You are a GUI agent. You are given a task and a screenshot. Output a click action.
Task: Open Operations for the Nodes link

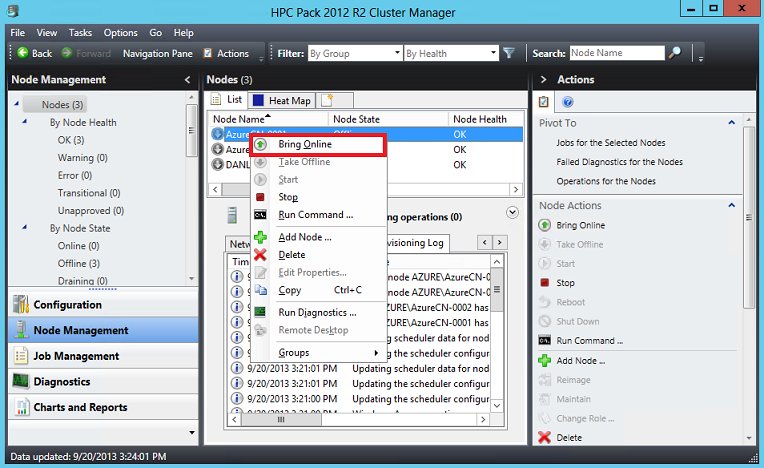[x=606, y=181]
